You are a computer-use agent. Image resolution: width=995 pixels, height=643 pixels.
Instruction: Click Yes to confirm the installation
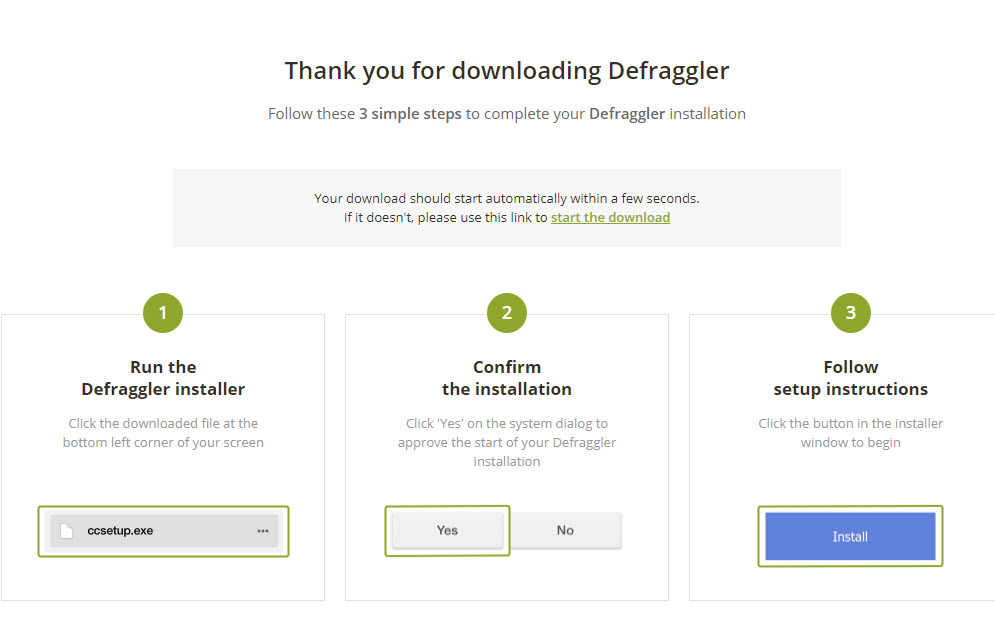447,530
